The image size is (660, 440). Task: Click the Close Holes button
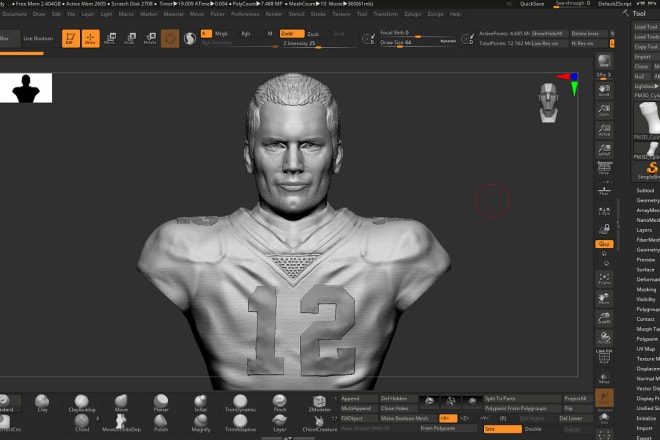[398, 408]
